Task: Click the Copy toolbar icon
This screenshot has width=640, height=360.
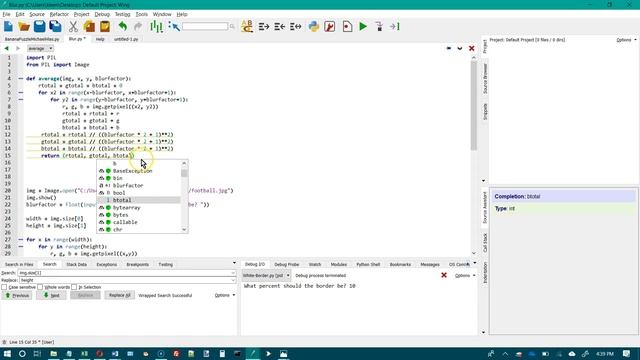Action: click(89, 27)
